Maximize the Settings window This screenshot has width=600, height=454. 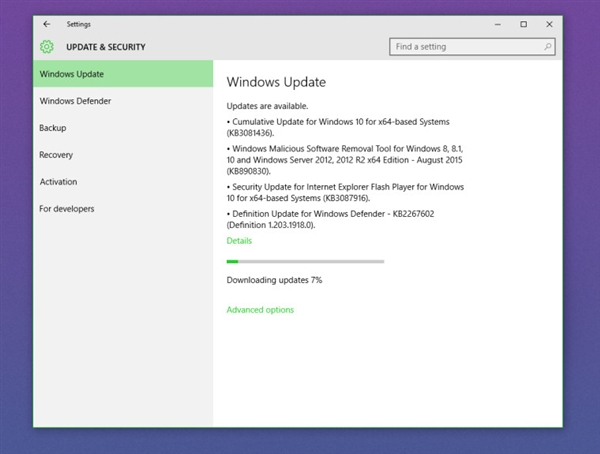point(523,23)
